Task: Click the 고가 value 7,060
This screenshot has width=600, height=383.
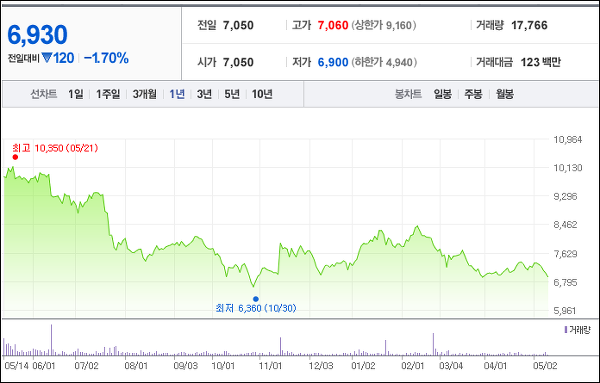Action: [333, 25]
